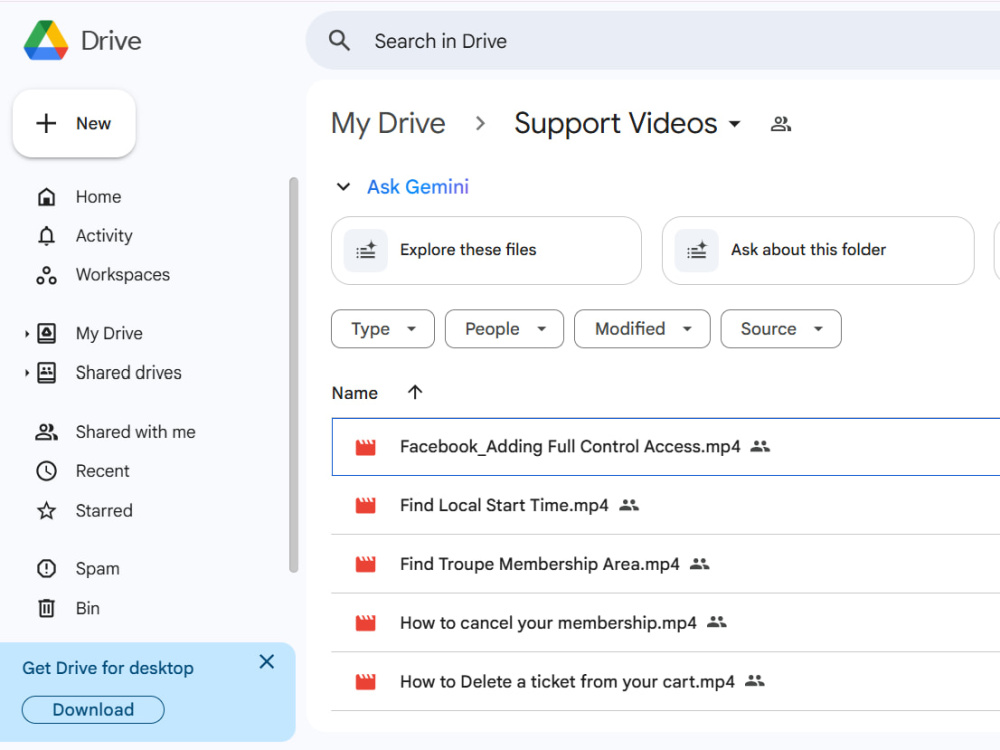Select Find Troupe Membership Area.mp4
Screen dimensions: 1000x750
(x=666, y=564)
